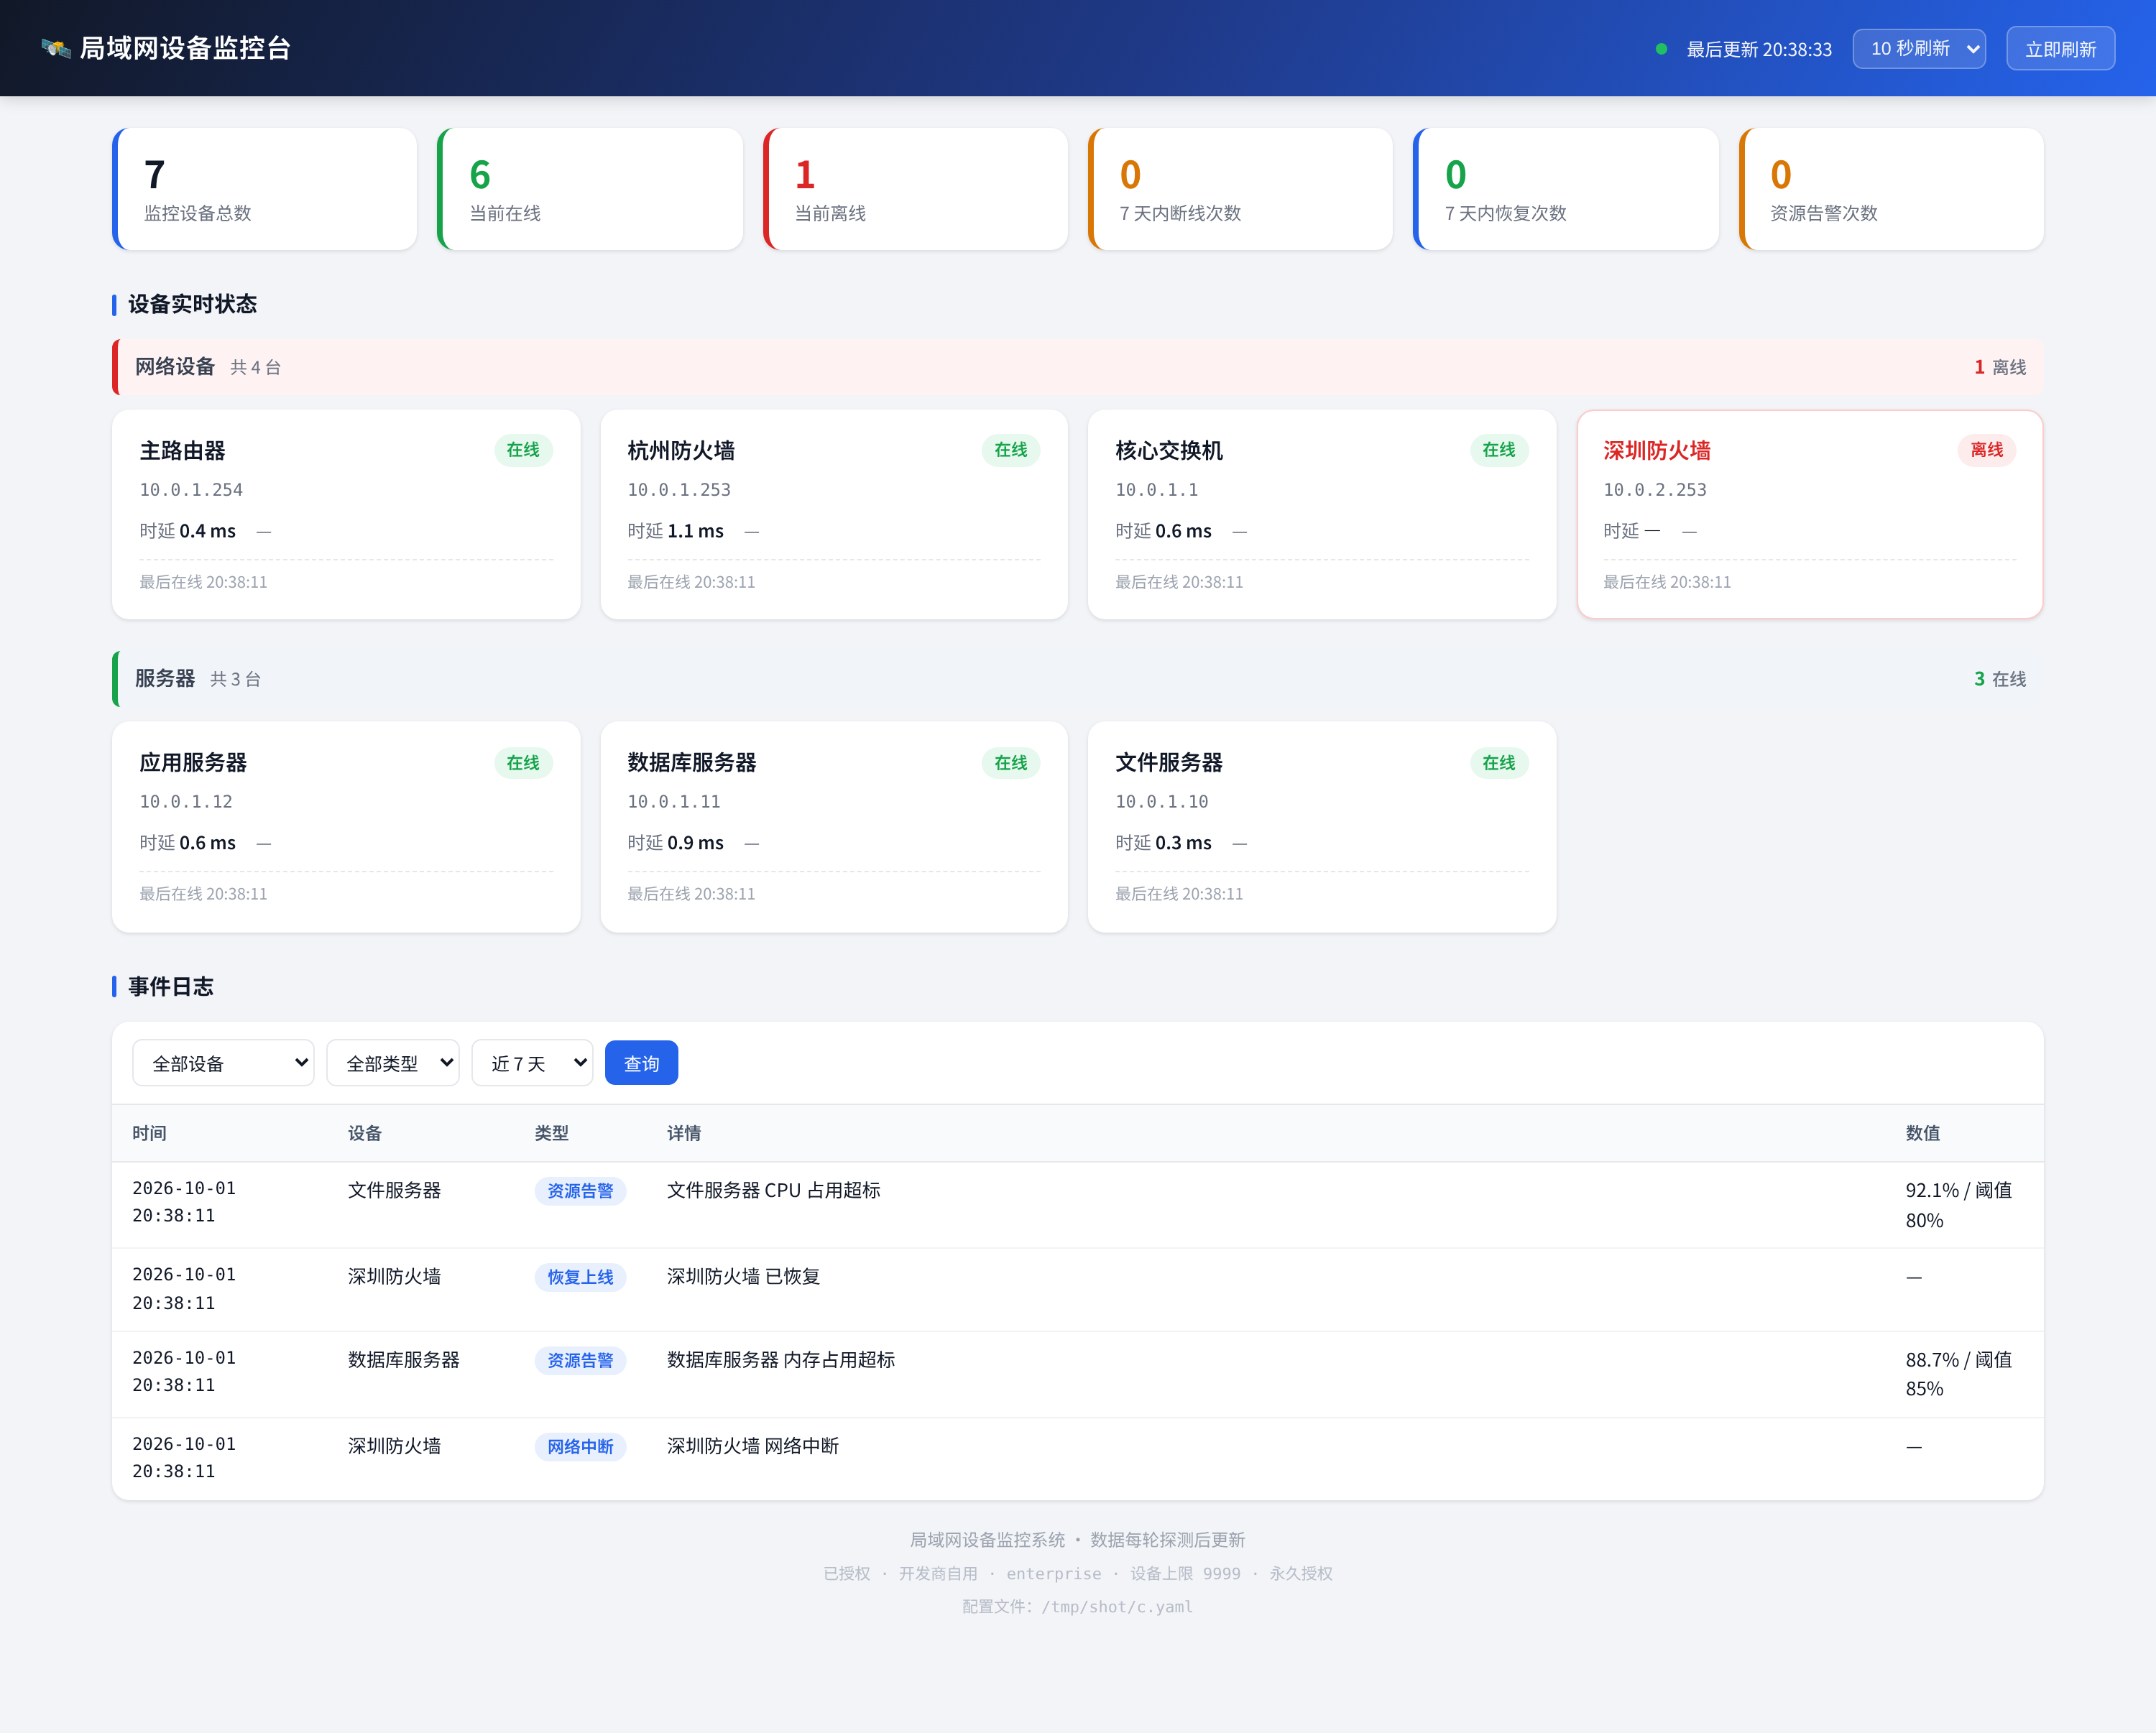Click 资源告警 tag in 文件服务器 log row
The width and height of the screenshot is (2156, 1733).
pos(580,1191)
